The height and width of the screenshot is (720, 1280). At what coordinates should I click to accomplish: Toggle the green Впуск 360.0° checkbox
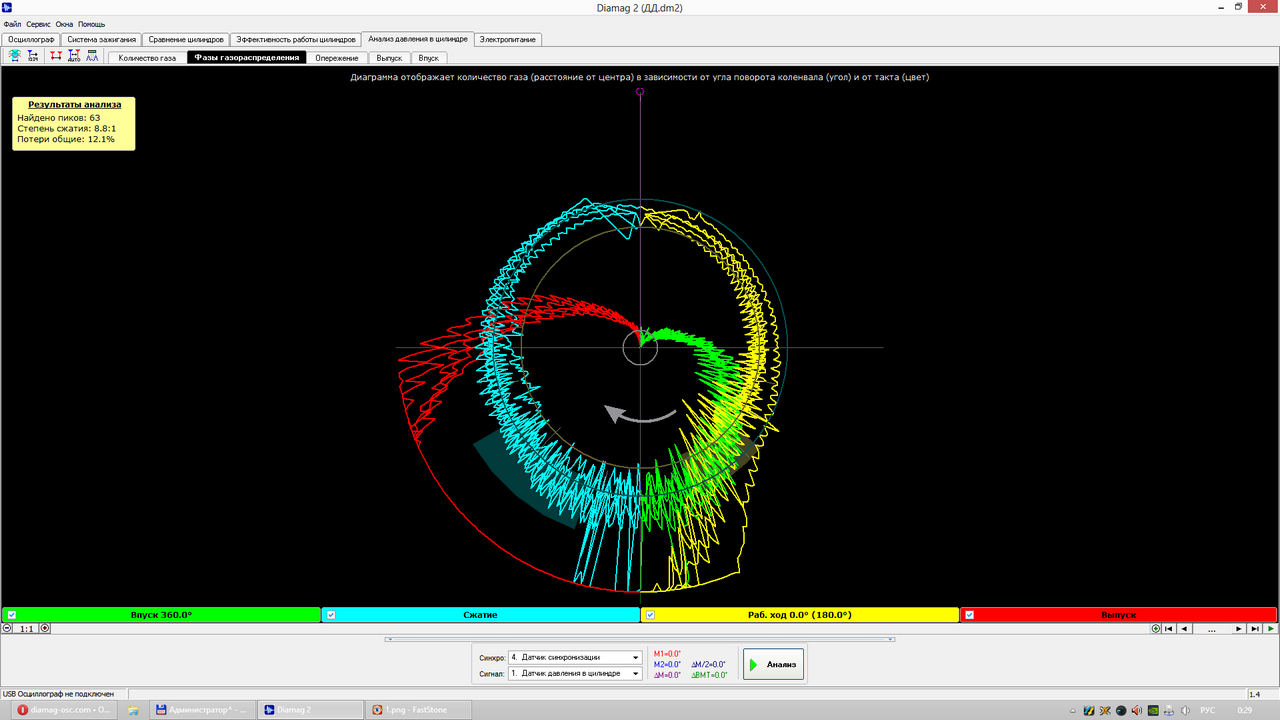pyautogui.click(x=11, y=615)
